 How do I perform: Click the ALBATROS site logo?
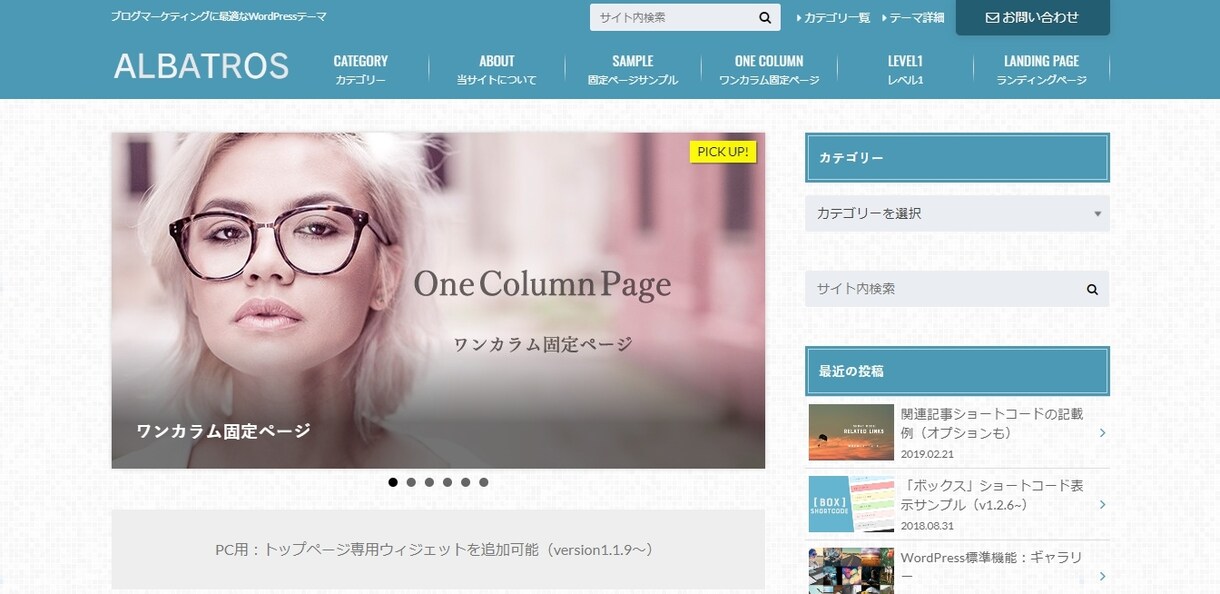tap(201, 66)
